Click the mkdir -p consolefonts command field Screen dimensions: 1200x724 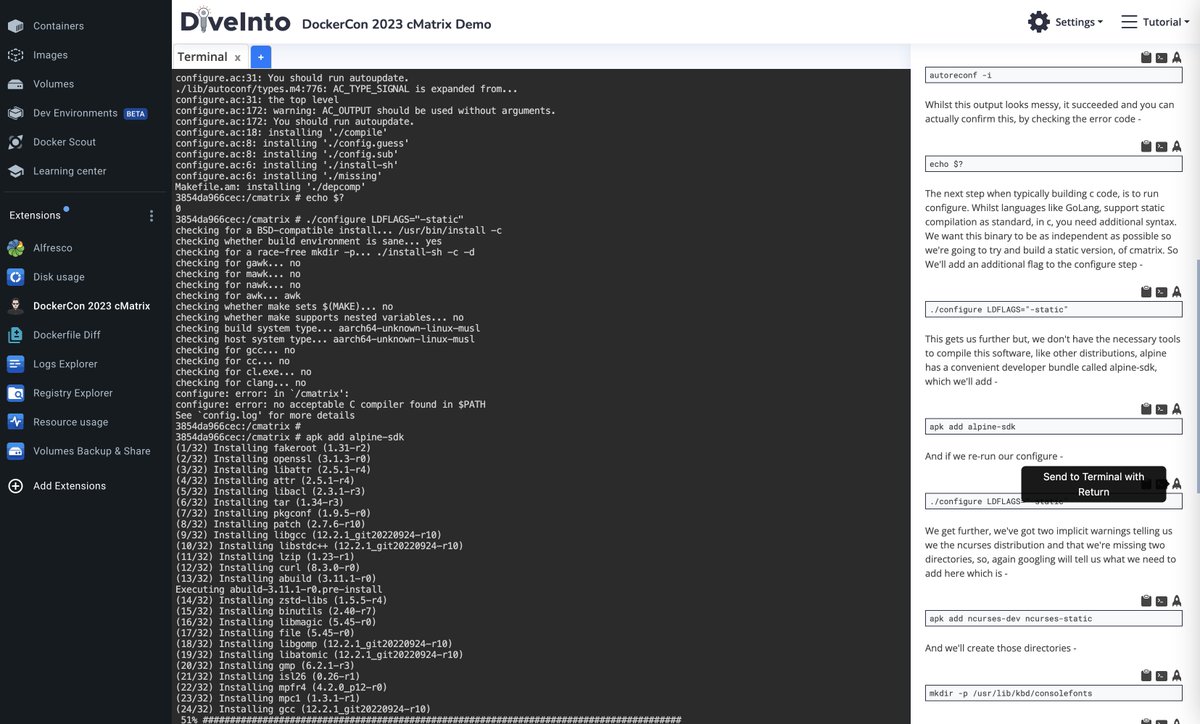(1054, 693)
